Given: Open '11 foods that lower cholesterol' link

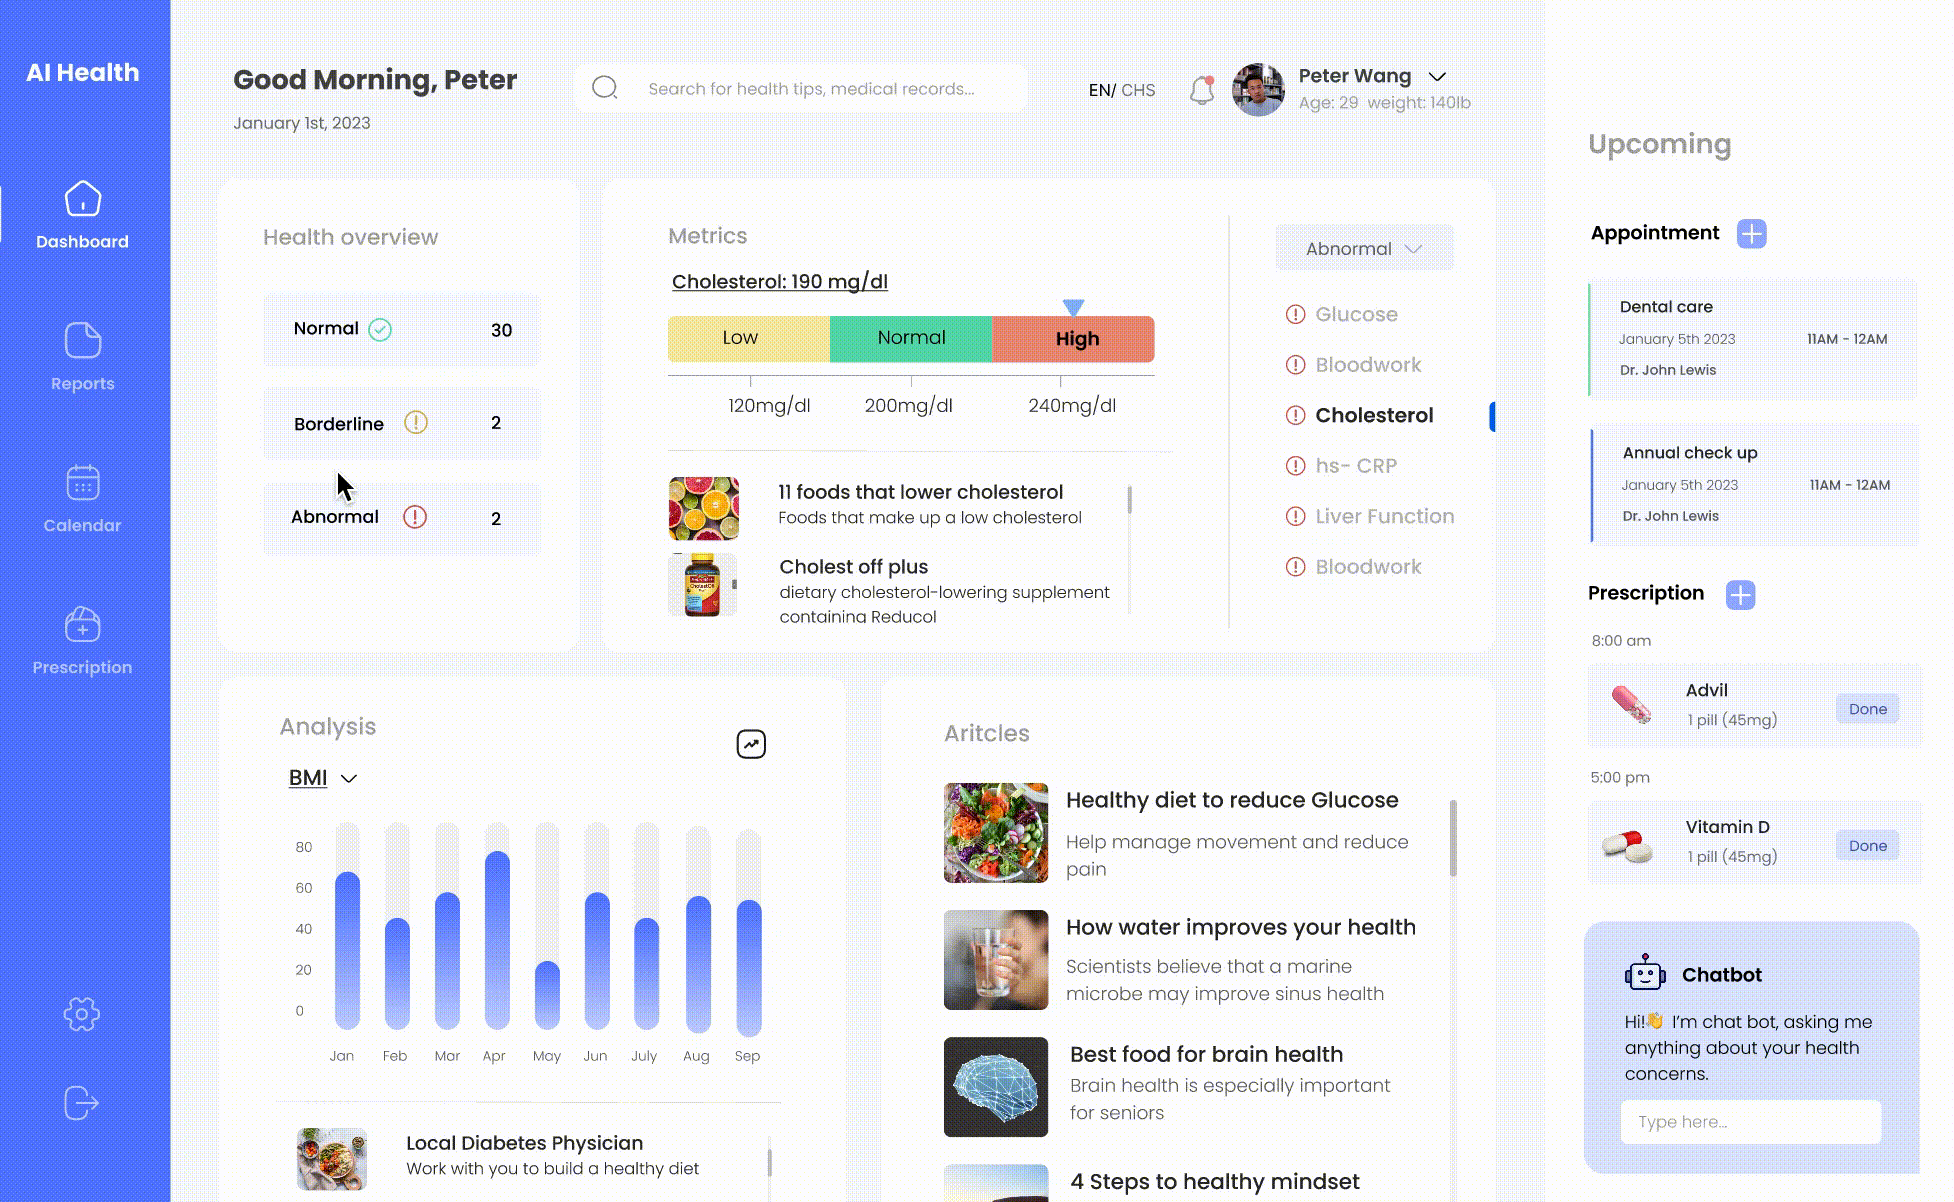Looking at the screenshot, I should click(920, 492).
